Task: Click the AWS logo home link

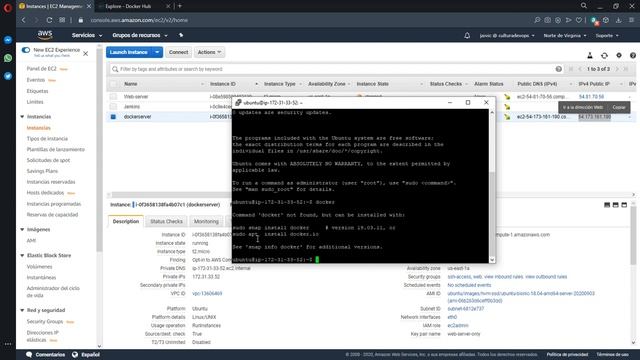Action: click(x=45, y=35)
